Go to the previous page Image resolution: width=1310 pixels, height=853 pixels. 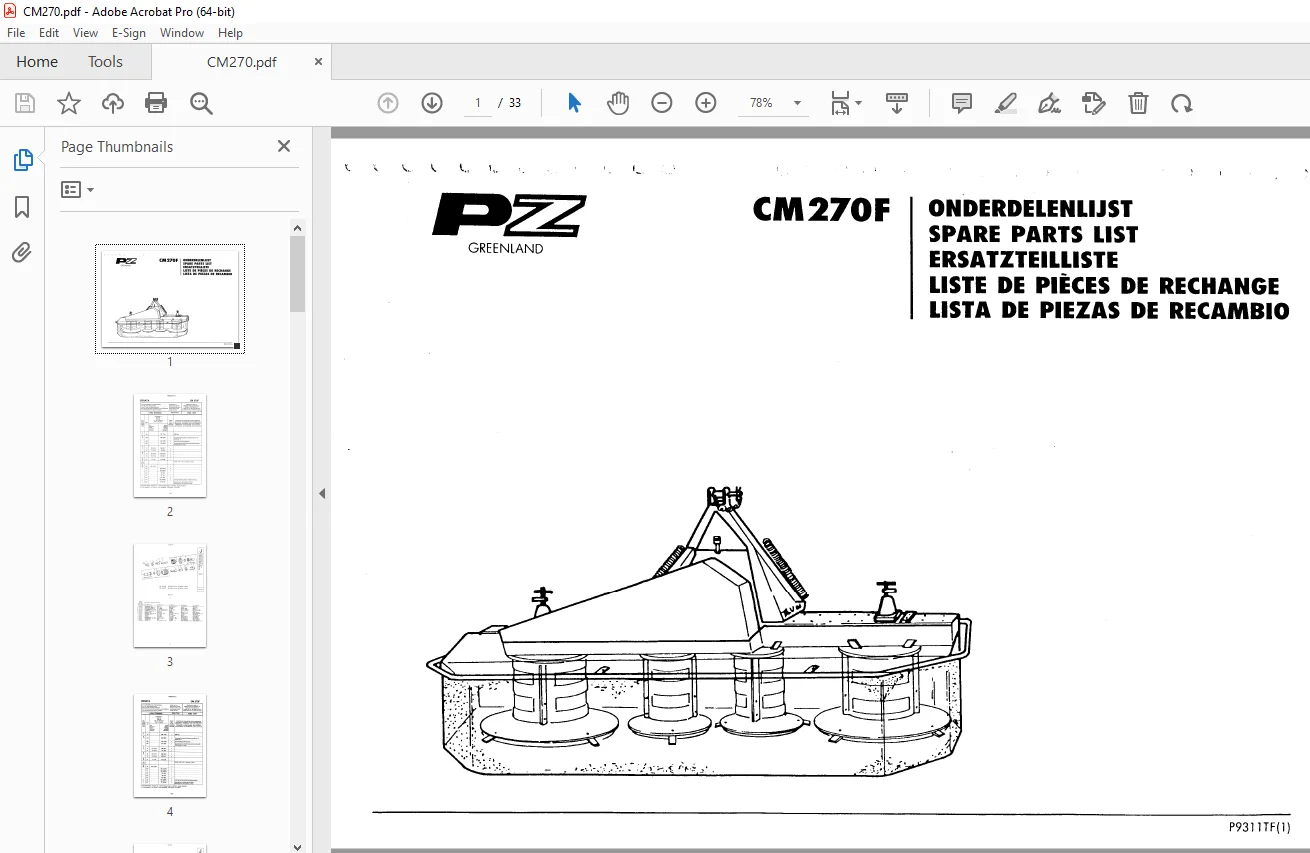click(x=388, y=103)
